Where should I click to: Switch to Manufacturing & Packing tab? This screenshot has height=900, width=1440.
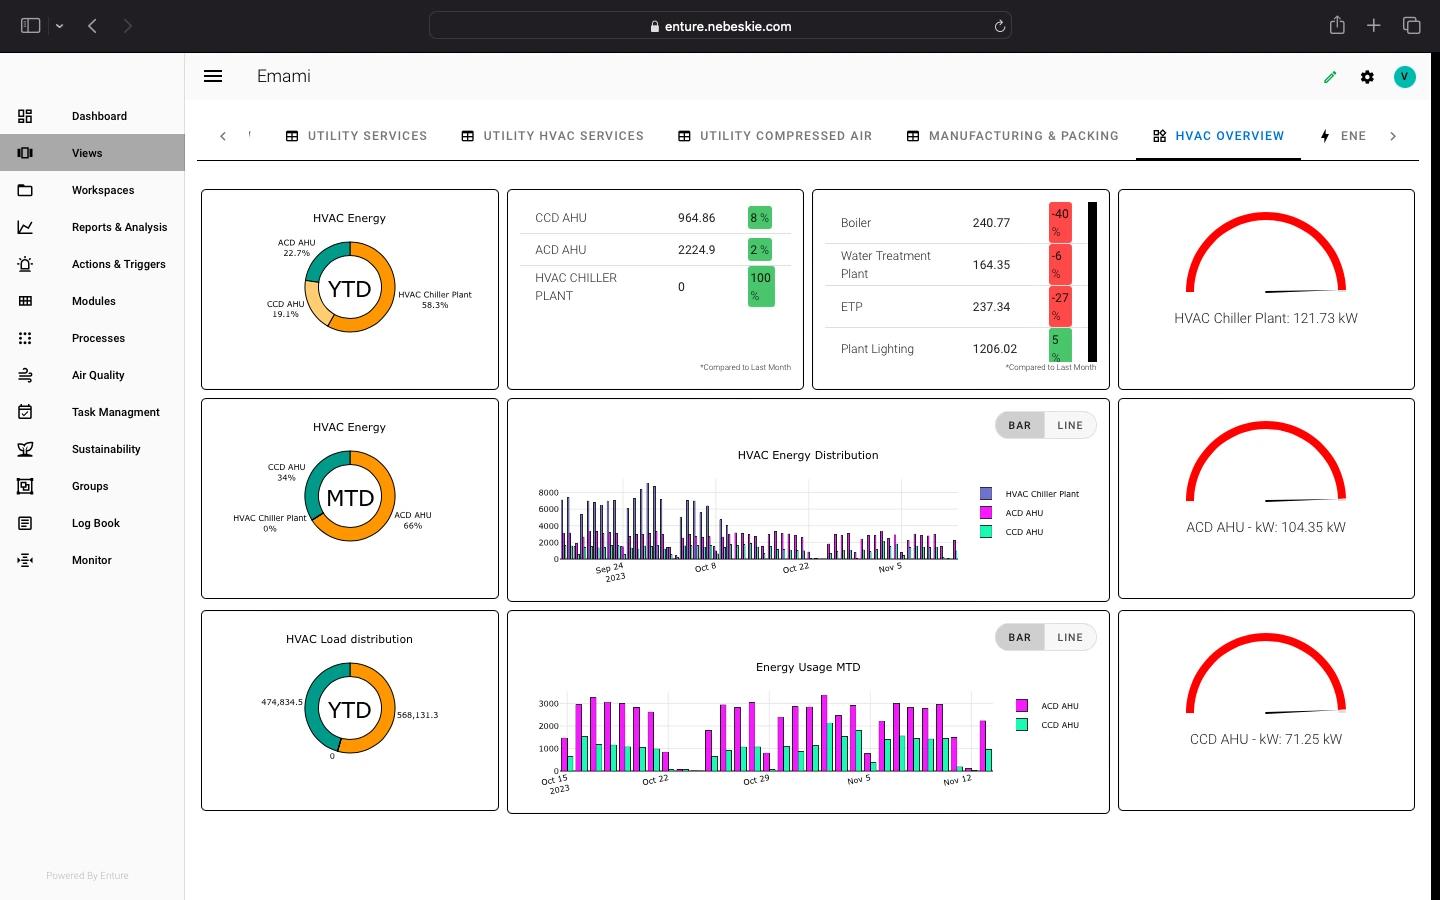[x=1012, y=136]
